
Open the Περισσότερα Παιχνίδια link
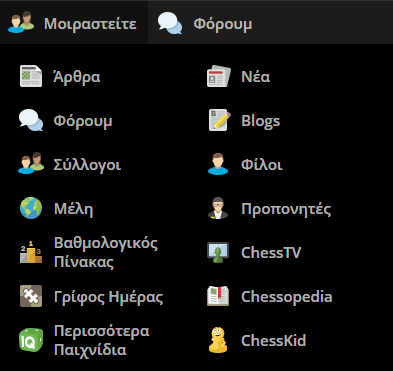[102, 340]
